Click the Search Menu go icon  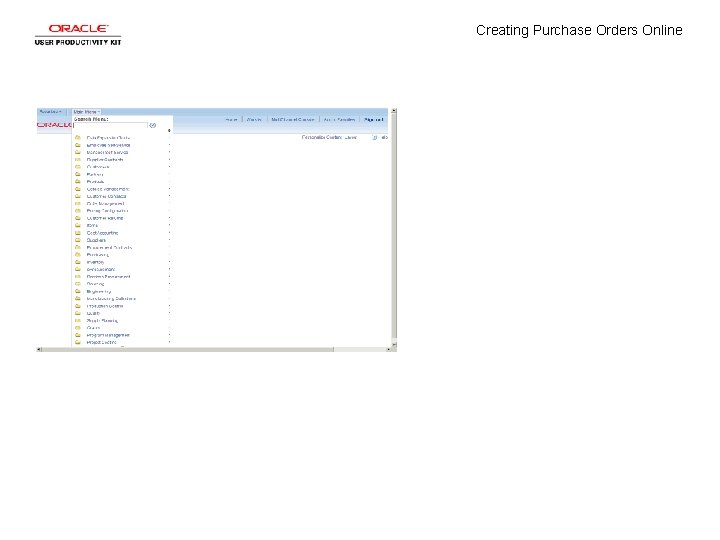click(152, 125)
